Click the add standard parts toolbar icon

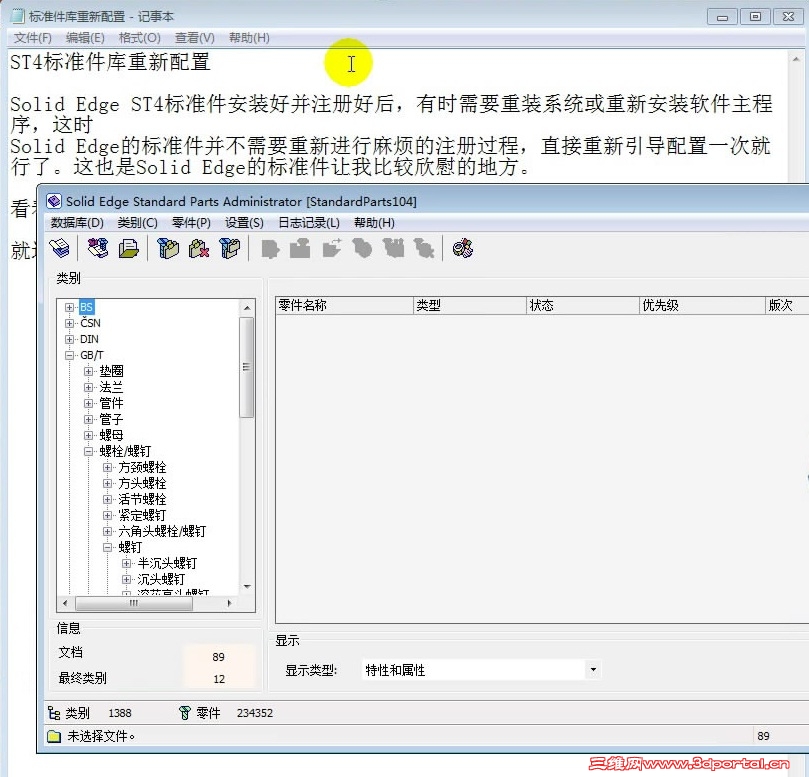tap(98, 248)
